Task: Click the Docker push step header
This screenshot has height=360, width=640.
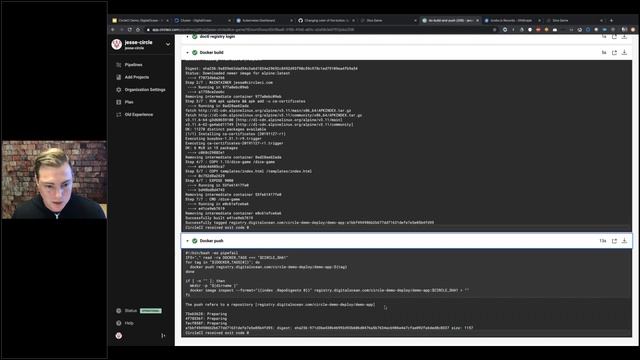Action: click(x=407, y=241)
